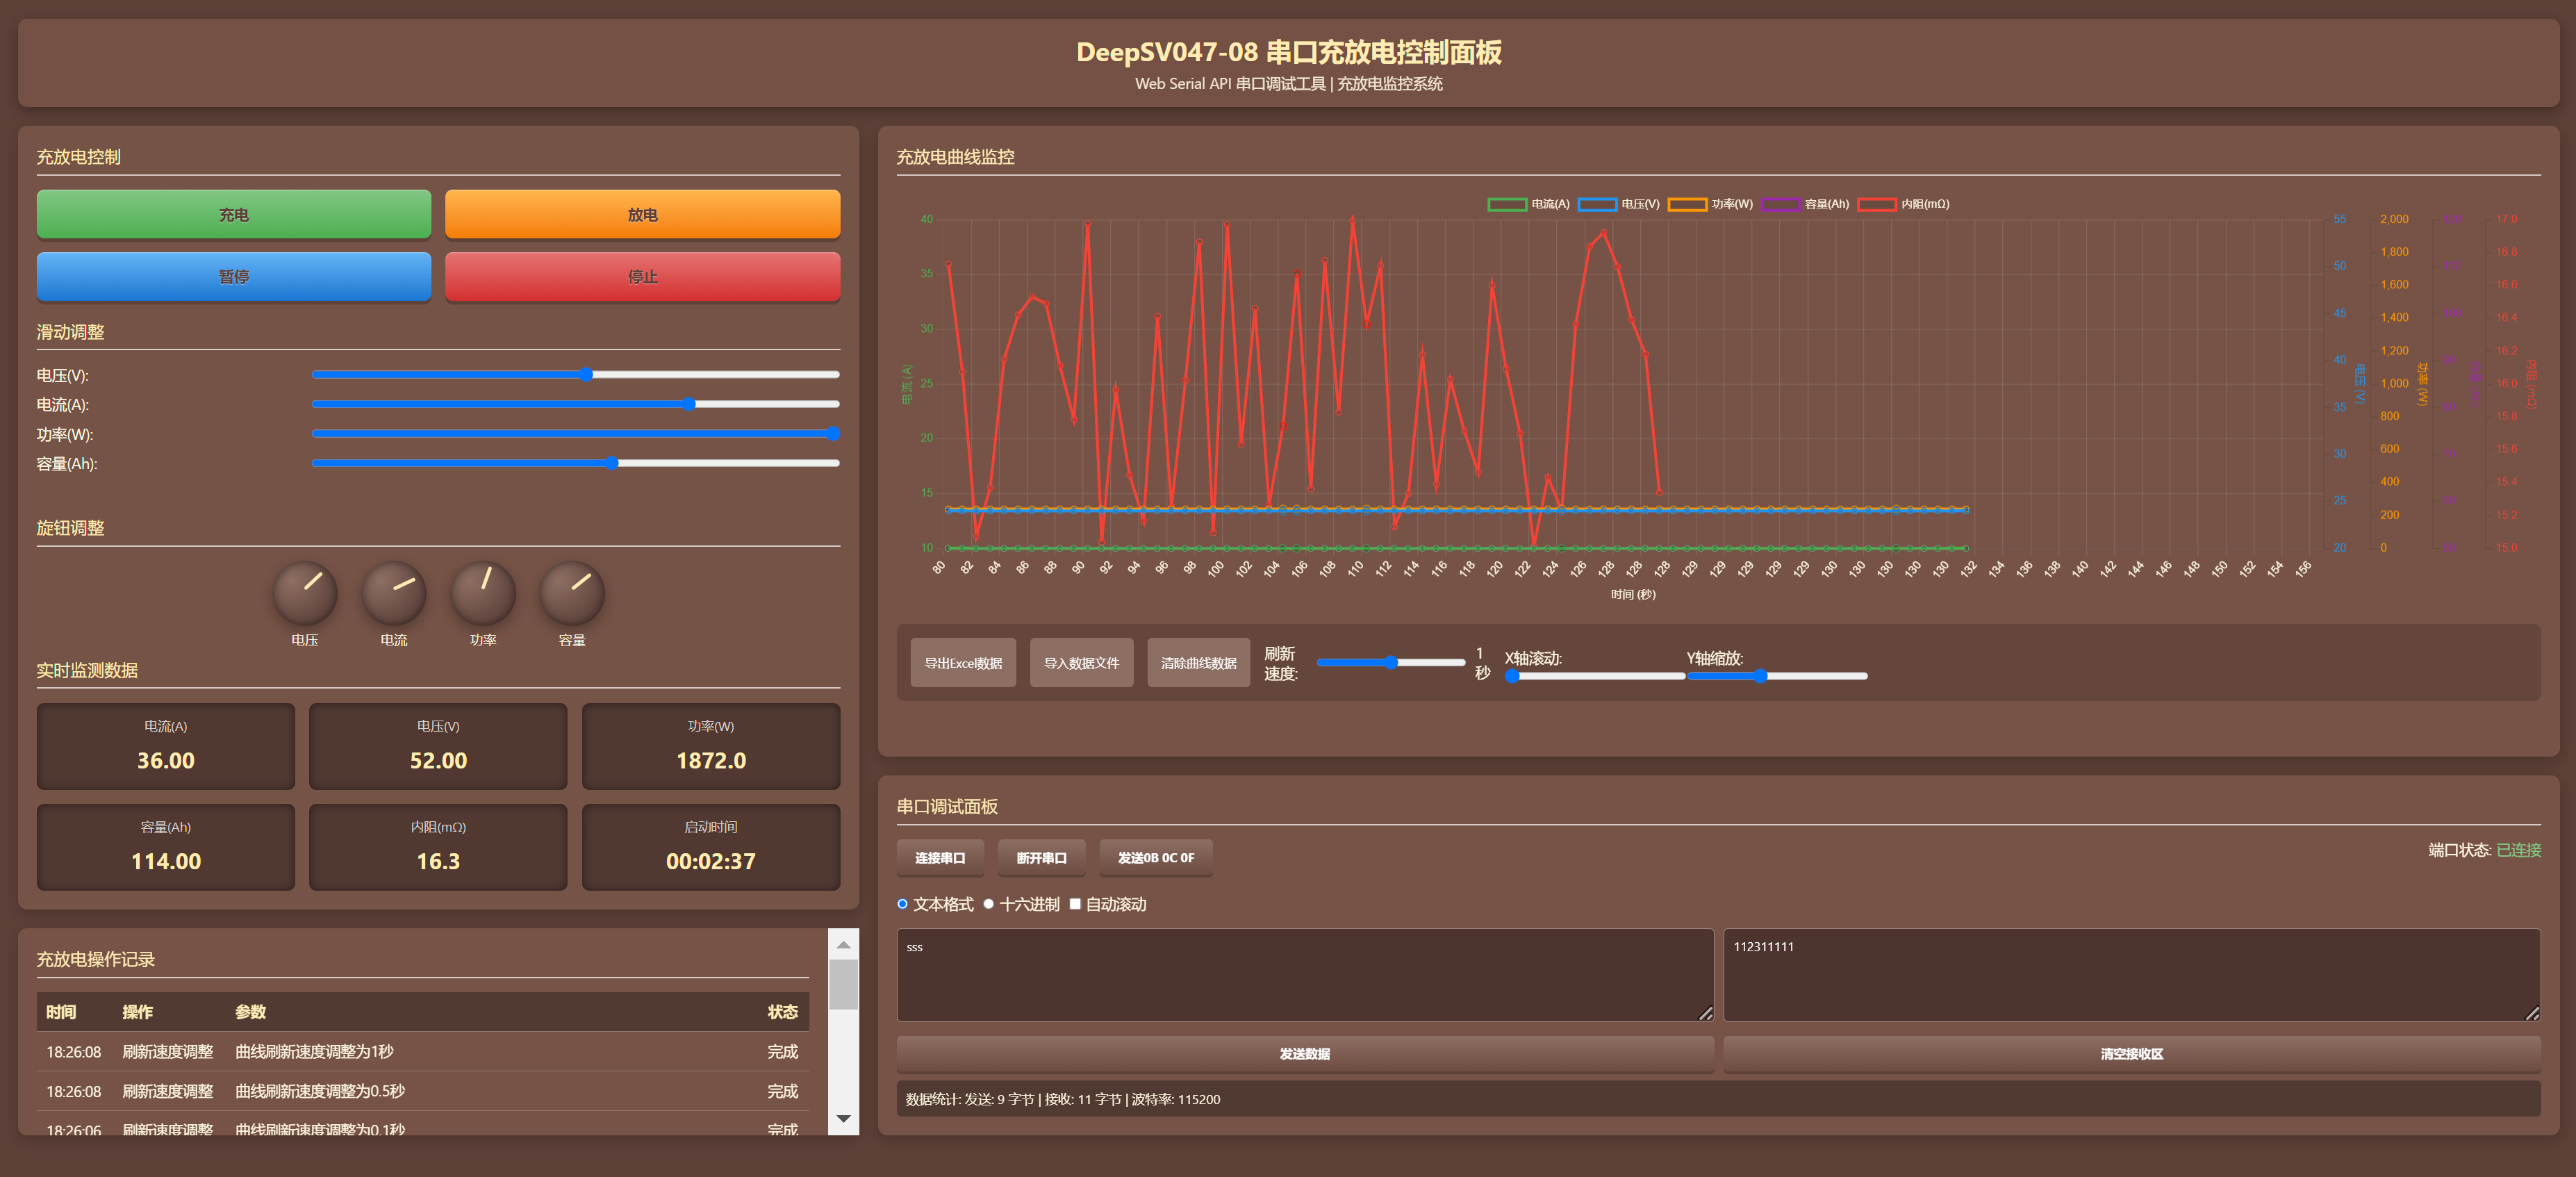Turn the 电压 voltage knob
2576x1177 pixels.
(305, 593)
